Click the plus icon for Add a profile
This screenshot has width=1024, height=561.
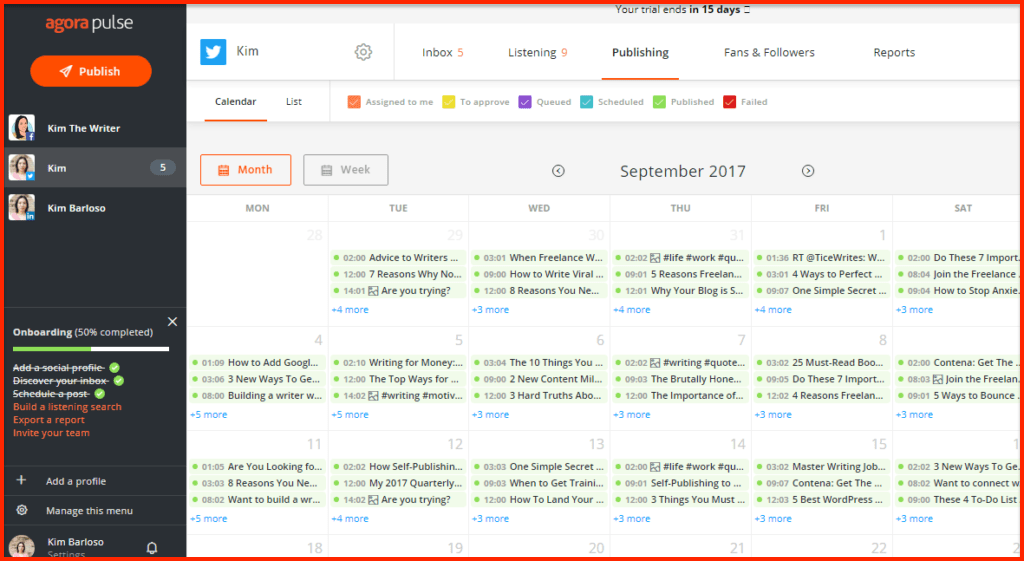21,481
